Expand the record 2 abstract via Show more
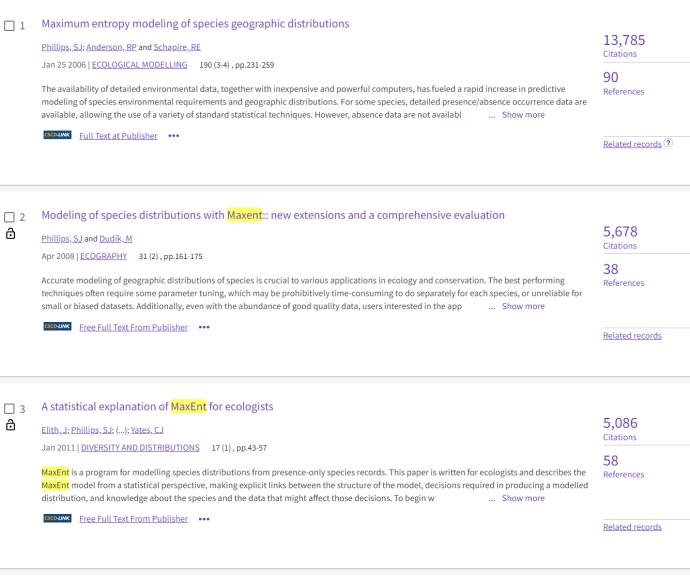690x579 pixels. (x=523, y=306)
